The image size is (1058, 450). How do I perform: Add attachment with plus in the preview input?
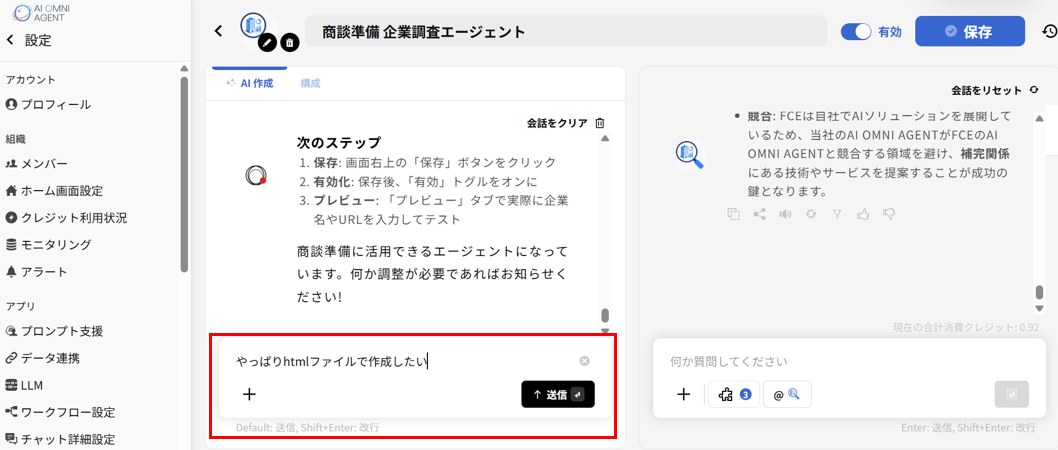[684, 395]
